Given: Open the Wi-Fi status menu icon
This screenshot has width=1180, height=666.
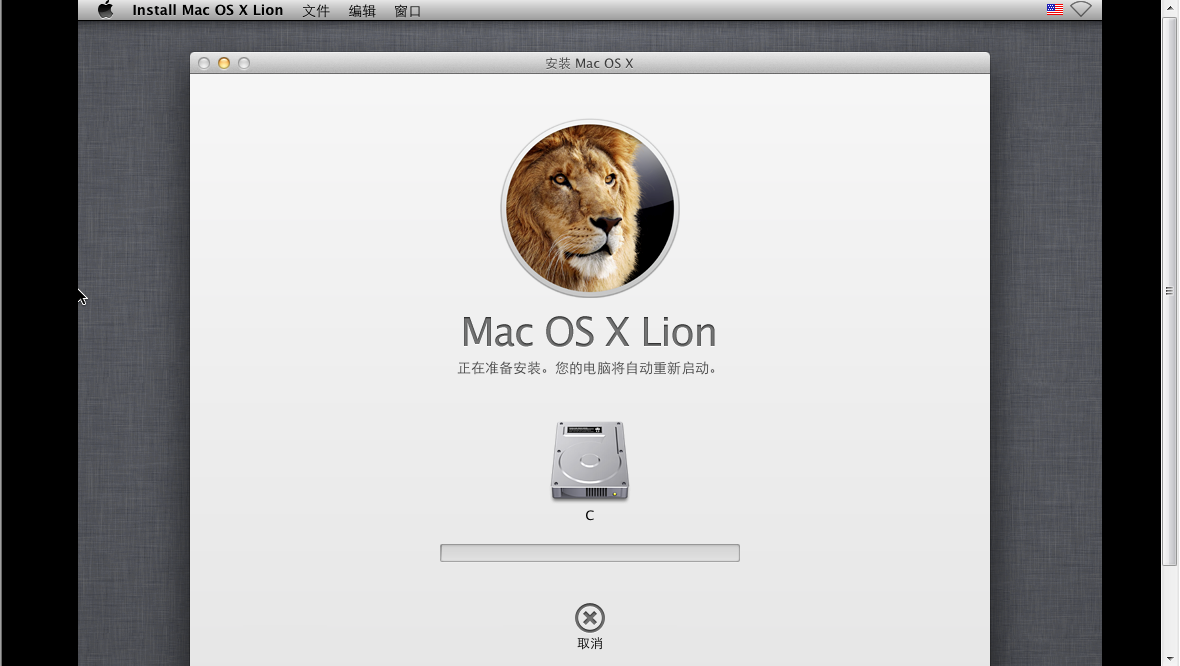Looking at the screenshot, I should tap(1081, 9).
